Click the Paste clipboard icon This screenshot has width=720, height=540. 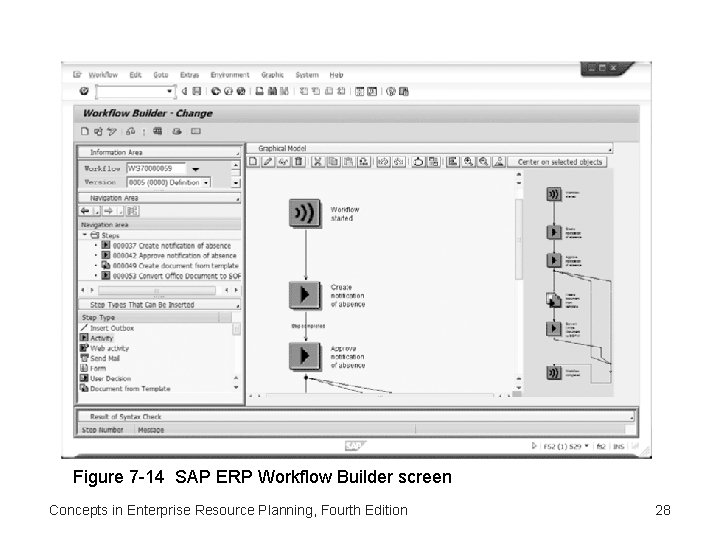pyautogui.click(x=349, y=162)
